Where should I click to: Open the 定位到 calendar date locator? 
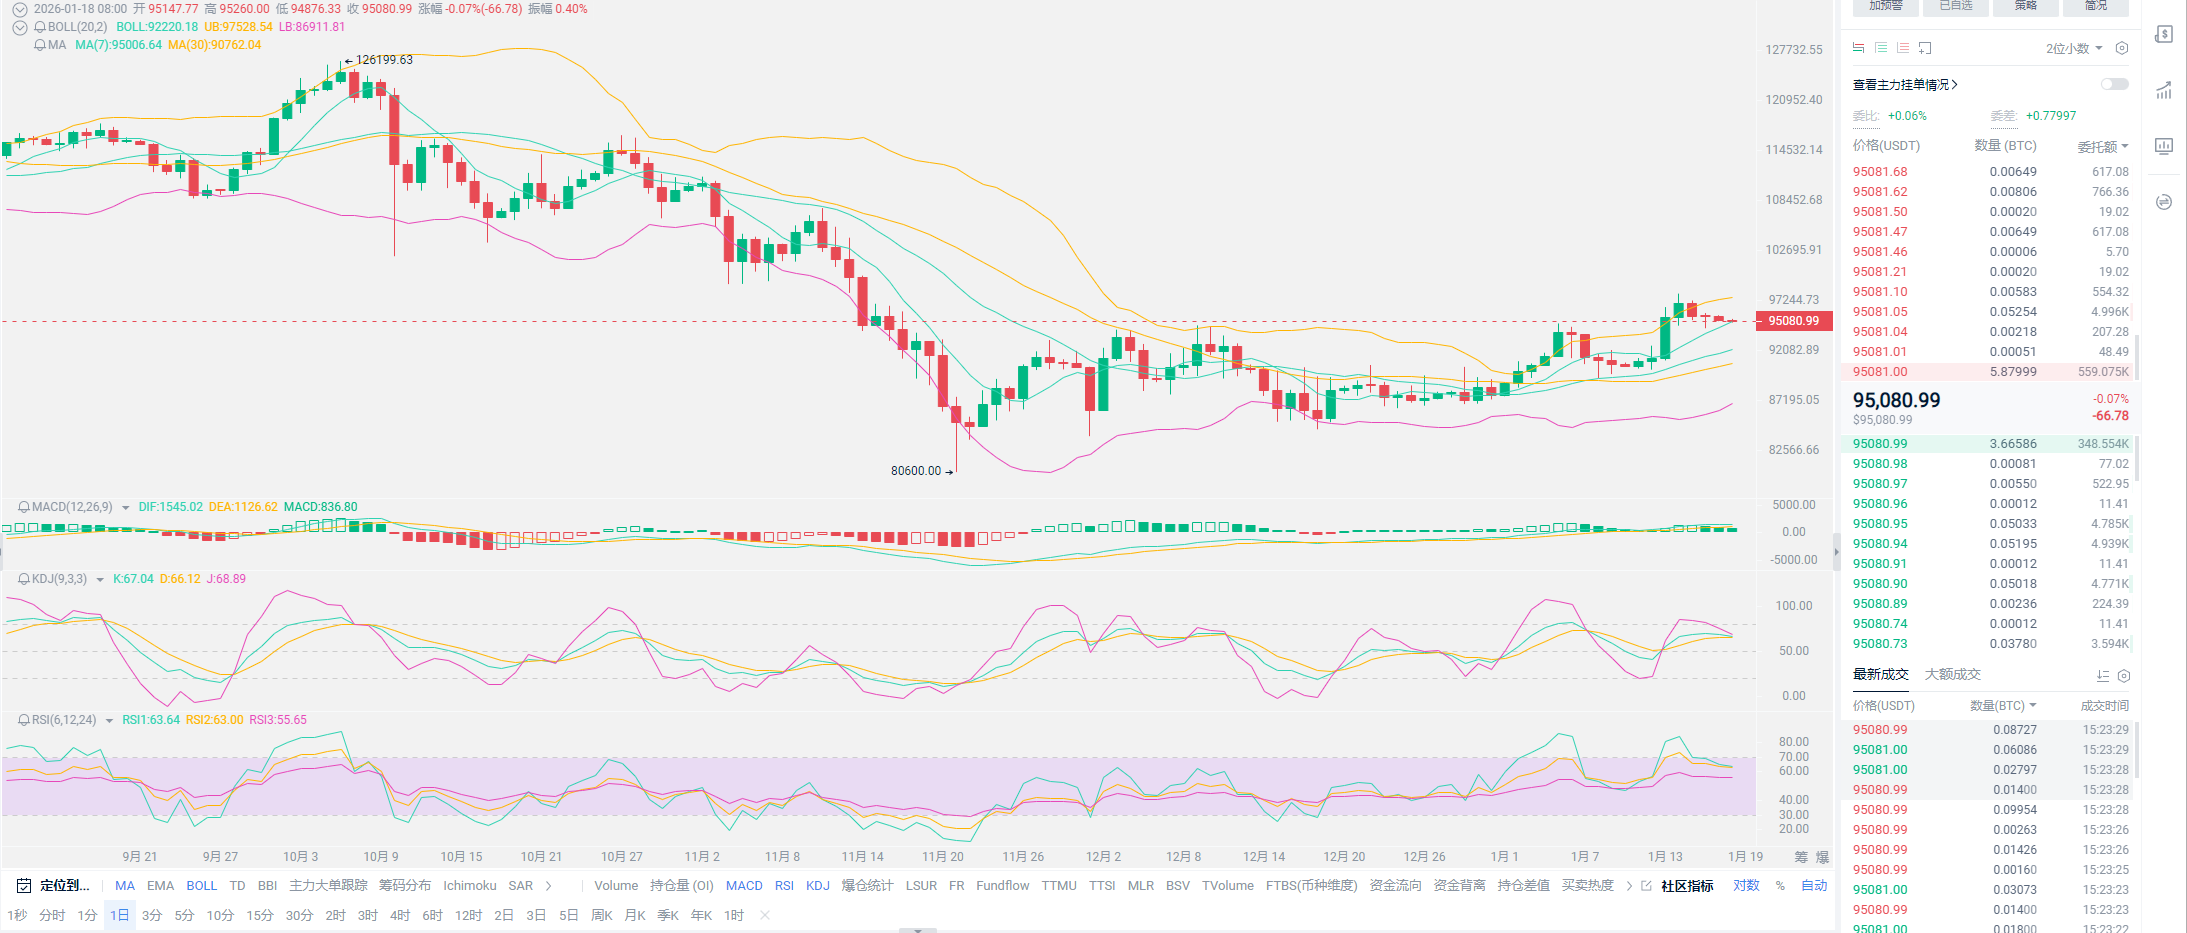(54, 886)
